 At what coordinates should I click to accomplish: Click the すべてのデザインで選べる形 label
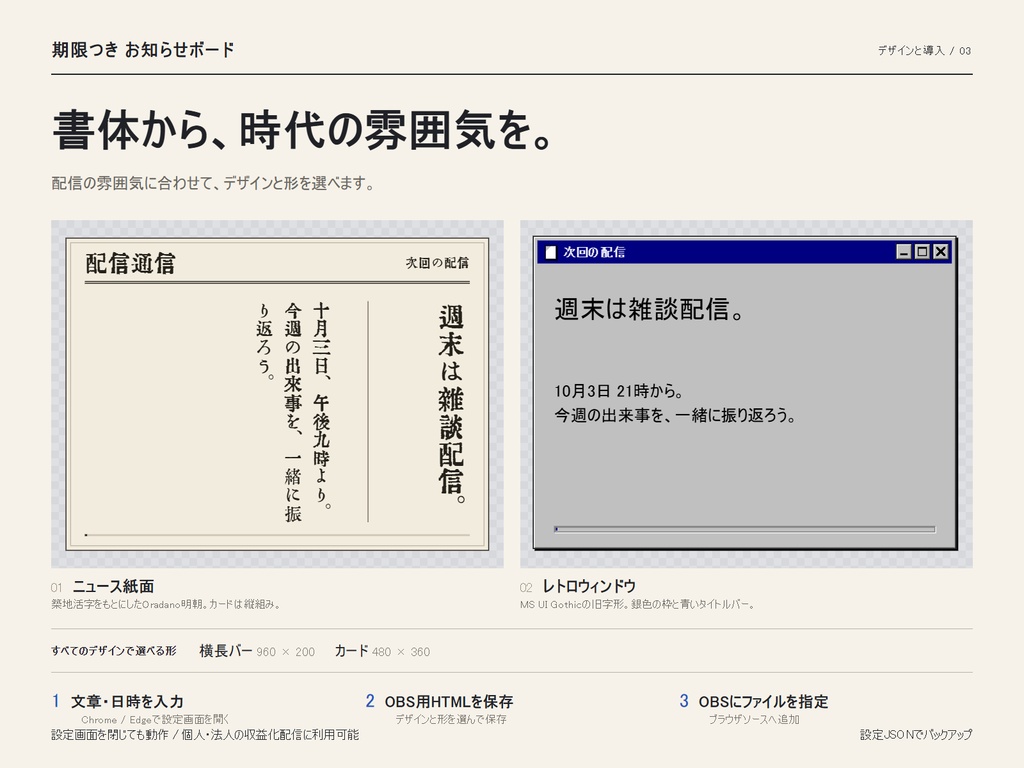click(x=114, y=651)
